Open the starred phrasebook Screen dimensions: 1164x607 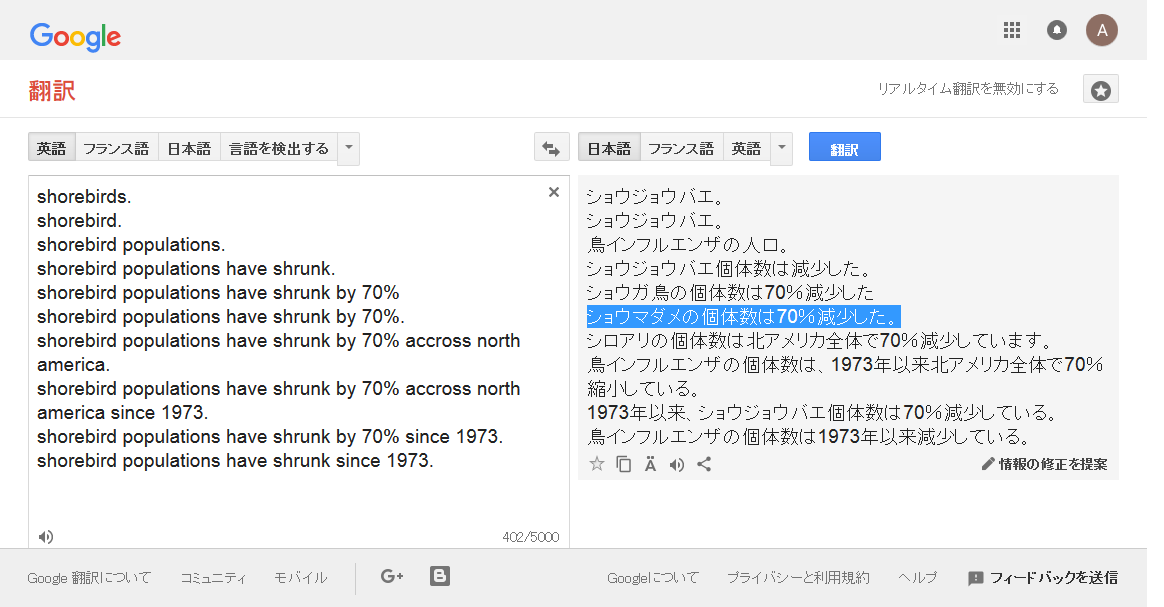pyautogui.click(x=1100, y=90)
